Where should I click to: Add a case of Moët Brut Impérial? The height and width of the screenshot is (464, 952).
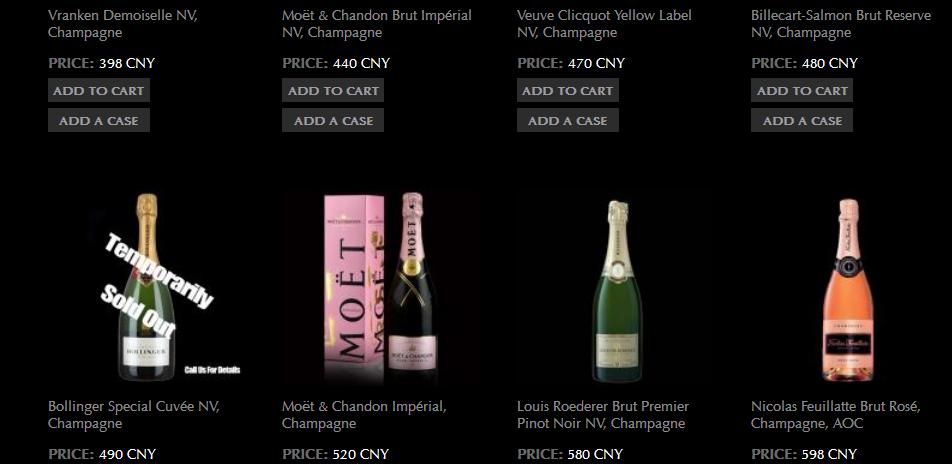tap(333, 120)
